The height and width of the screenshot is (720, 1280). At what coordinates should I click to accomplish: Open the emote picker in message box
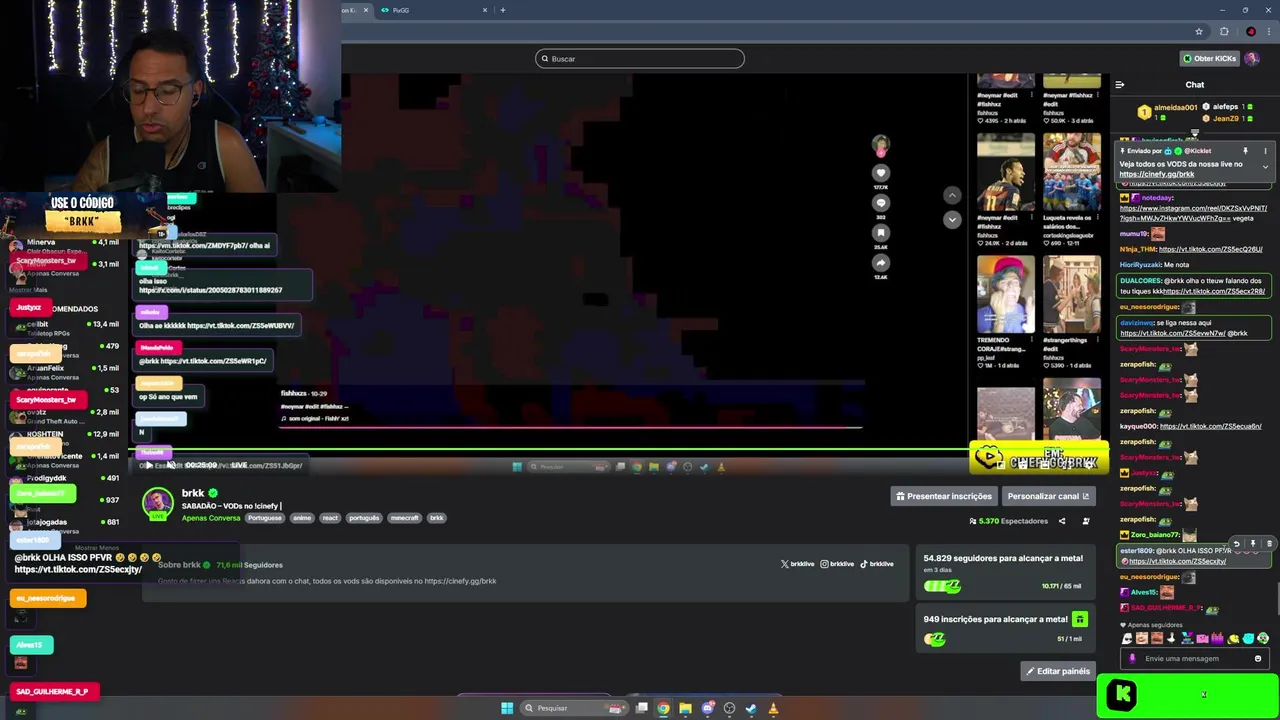[x=1258, y=659]
